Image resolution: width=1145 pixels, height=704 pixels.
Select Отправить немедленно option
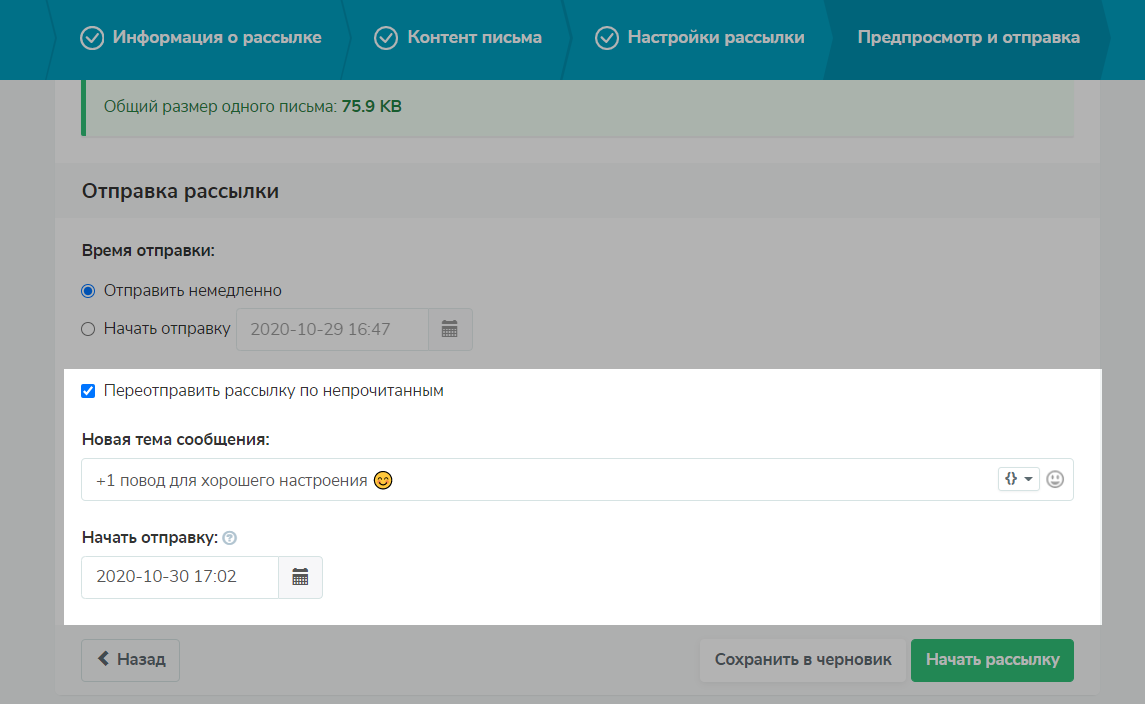(87, 290)
